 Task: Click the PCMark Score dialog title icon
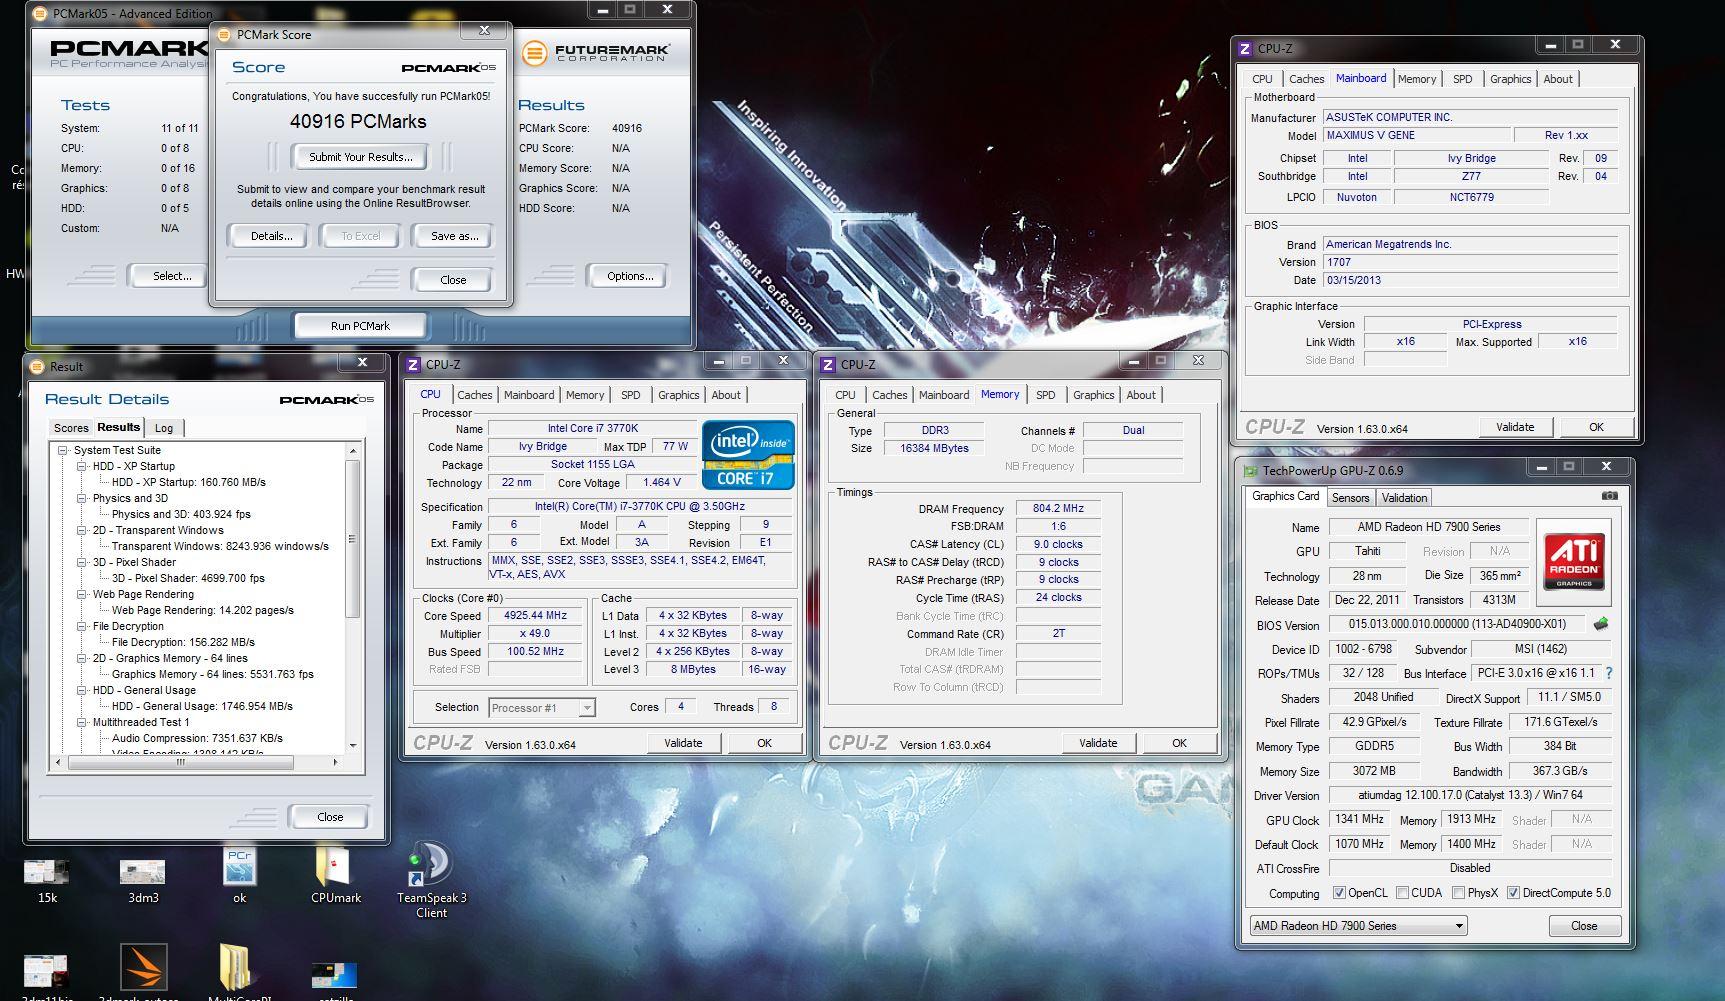click(224, 34)
